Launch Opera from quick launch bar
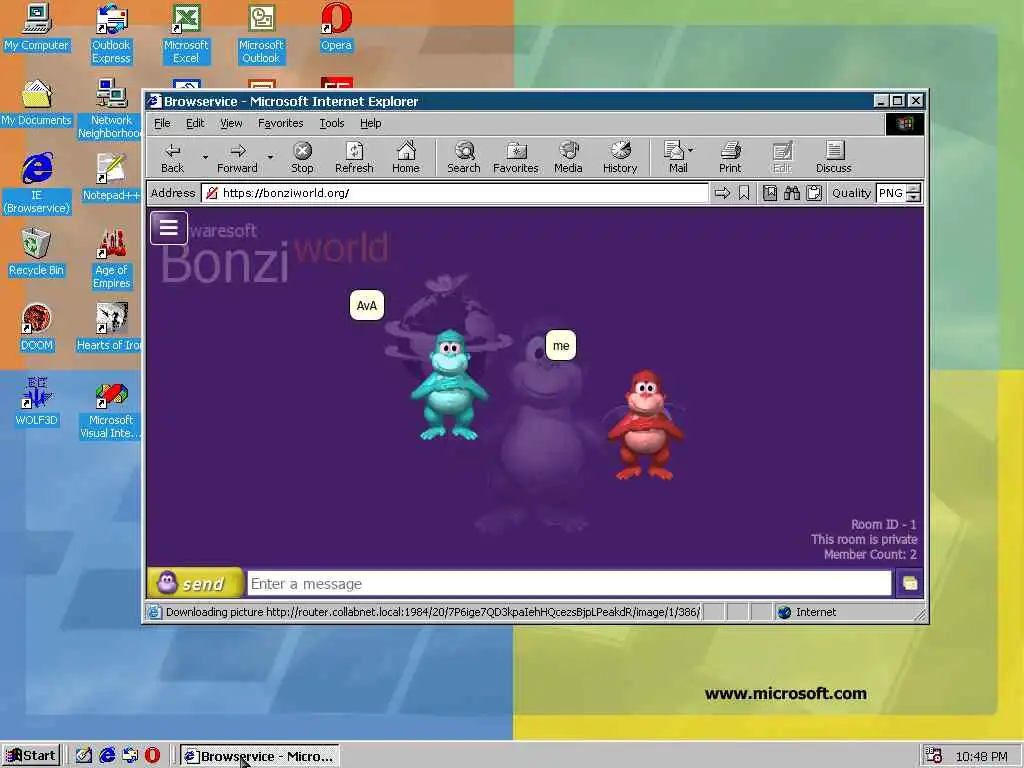The height and width of the screenshot is (768, 1024). click(x=152, y=756)
